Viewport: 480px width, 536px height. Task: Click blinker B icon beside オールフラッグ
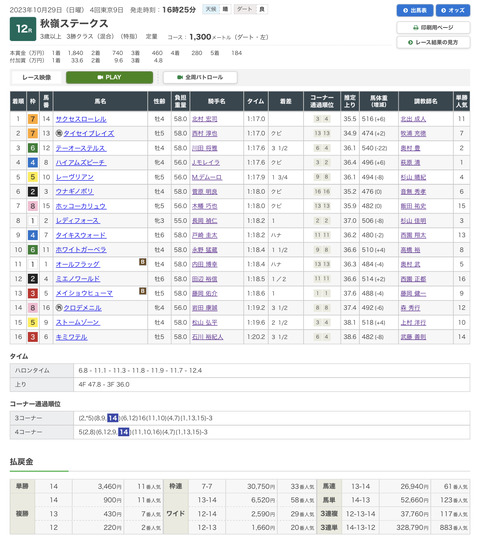coord(143,262)
